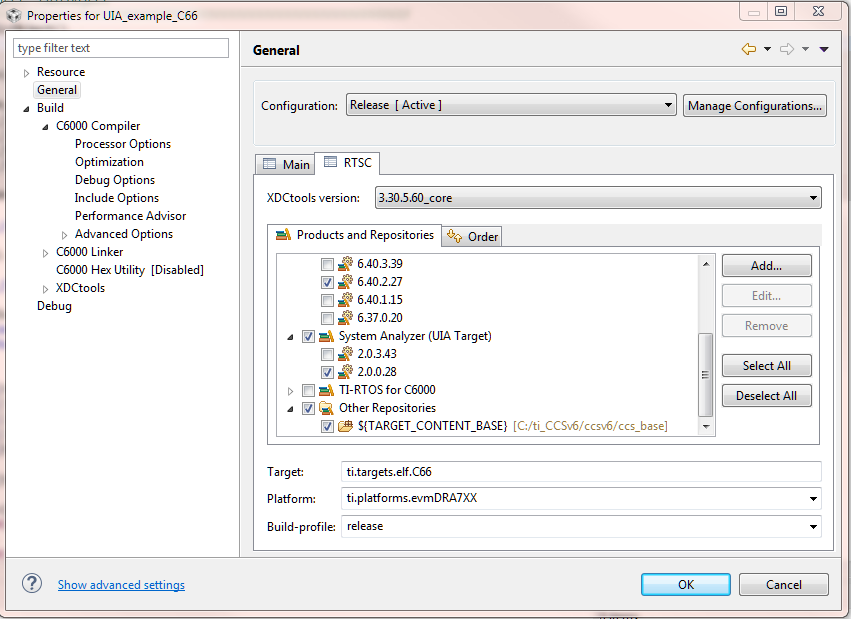Uncheck the System Analyzer (UIA Target) checkbox

(308, 336)
